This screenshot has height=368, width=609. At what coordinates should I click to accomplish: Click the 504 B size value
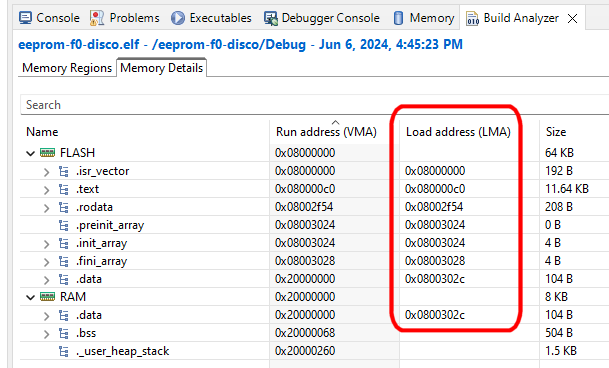(x=559, y=333)
